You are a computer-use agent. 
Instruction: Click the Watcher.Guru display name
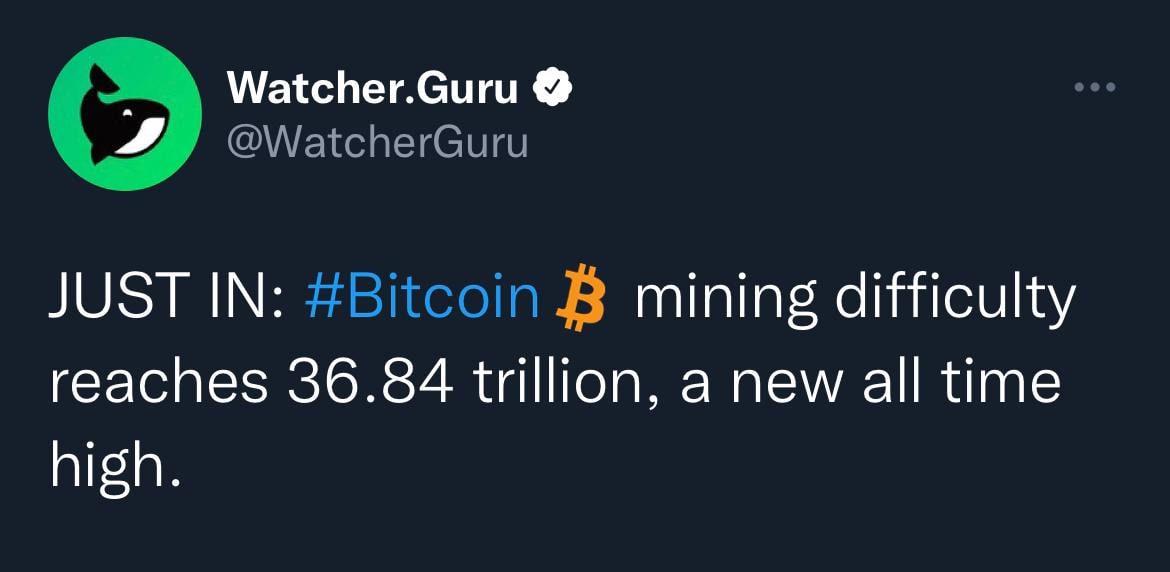point(373,90)
